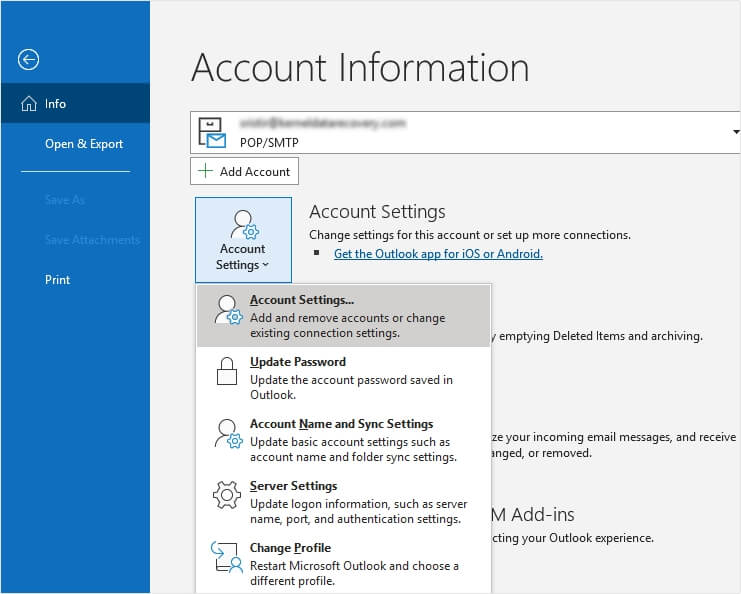Choose Account Settings... from the dropdown menu
The width and height of the screenshot is (741, 594).
click(344, 316)
